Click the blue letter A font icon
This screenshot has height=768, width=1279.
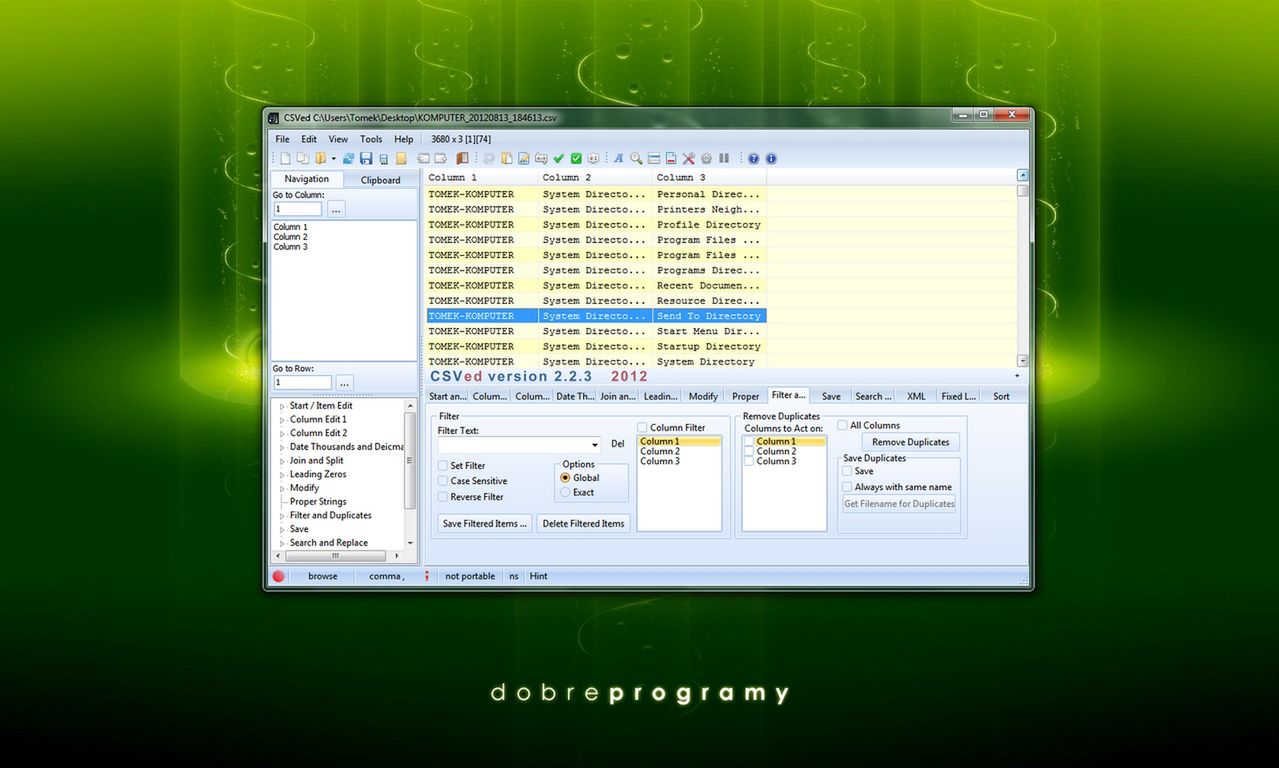pos(618,158)
